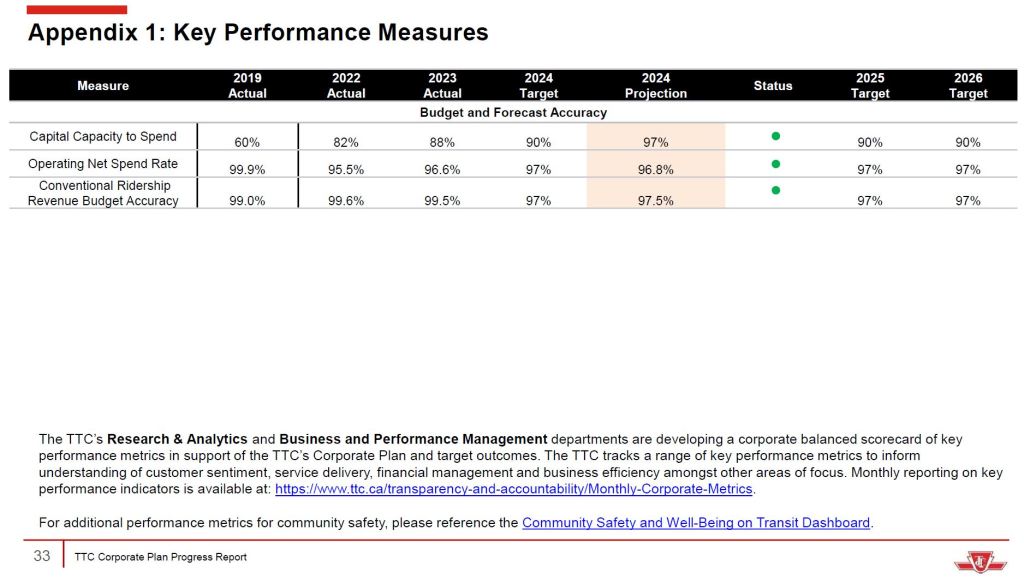
Task: Click the 2019 Actual column header
Action: 247,86
